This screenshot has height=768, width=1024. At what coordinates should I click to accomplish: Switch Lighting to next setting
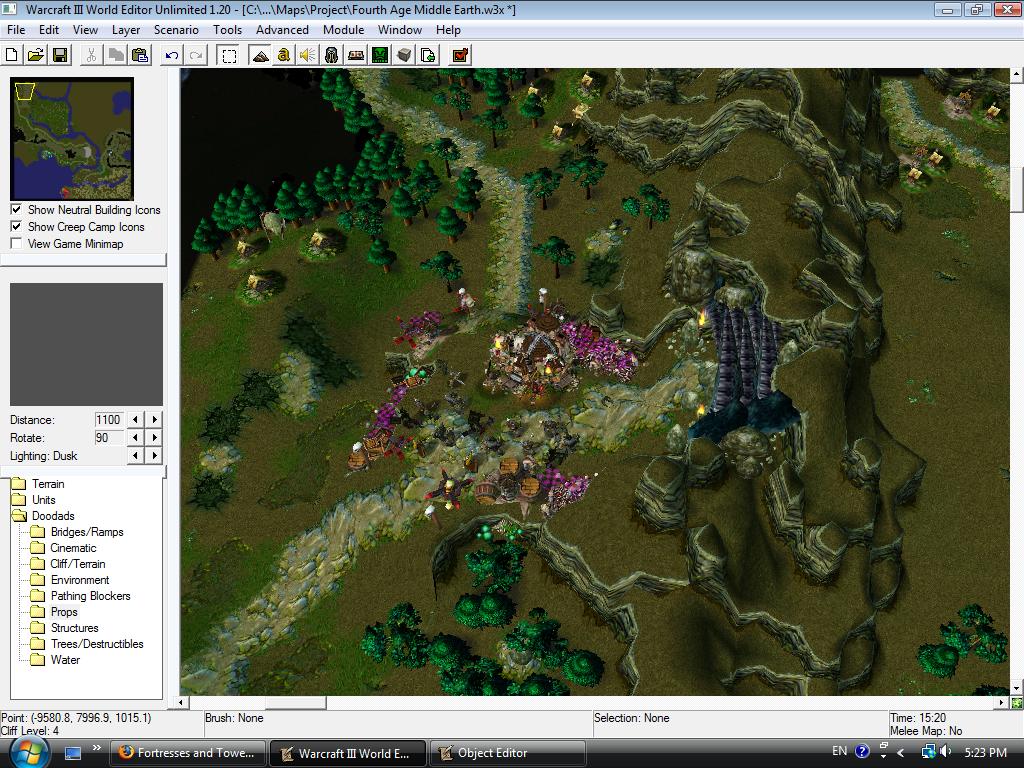(x=155, y=455)
